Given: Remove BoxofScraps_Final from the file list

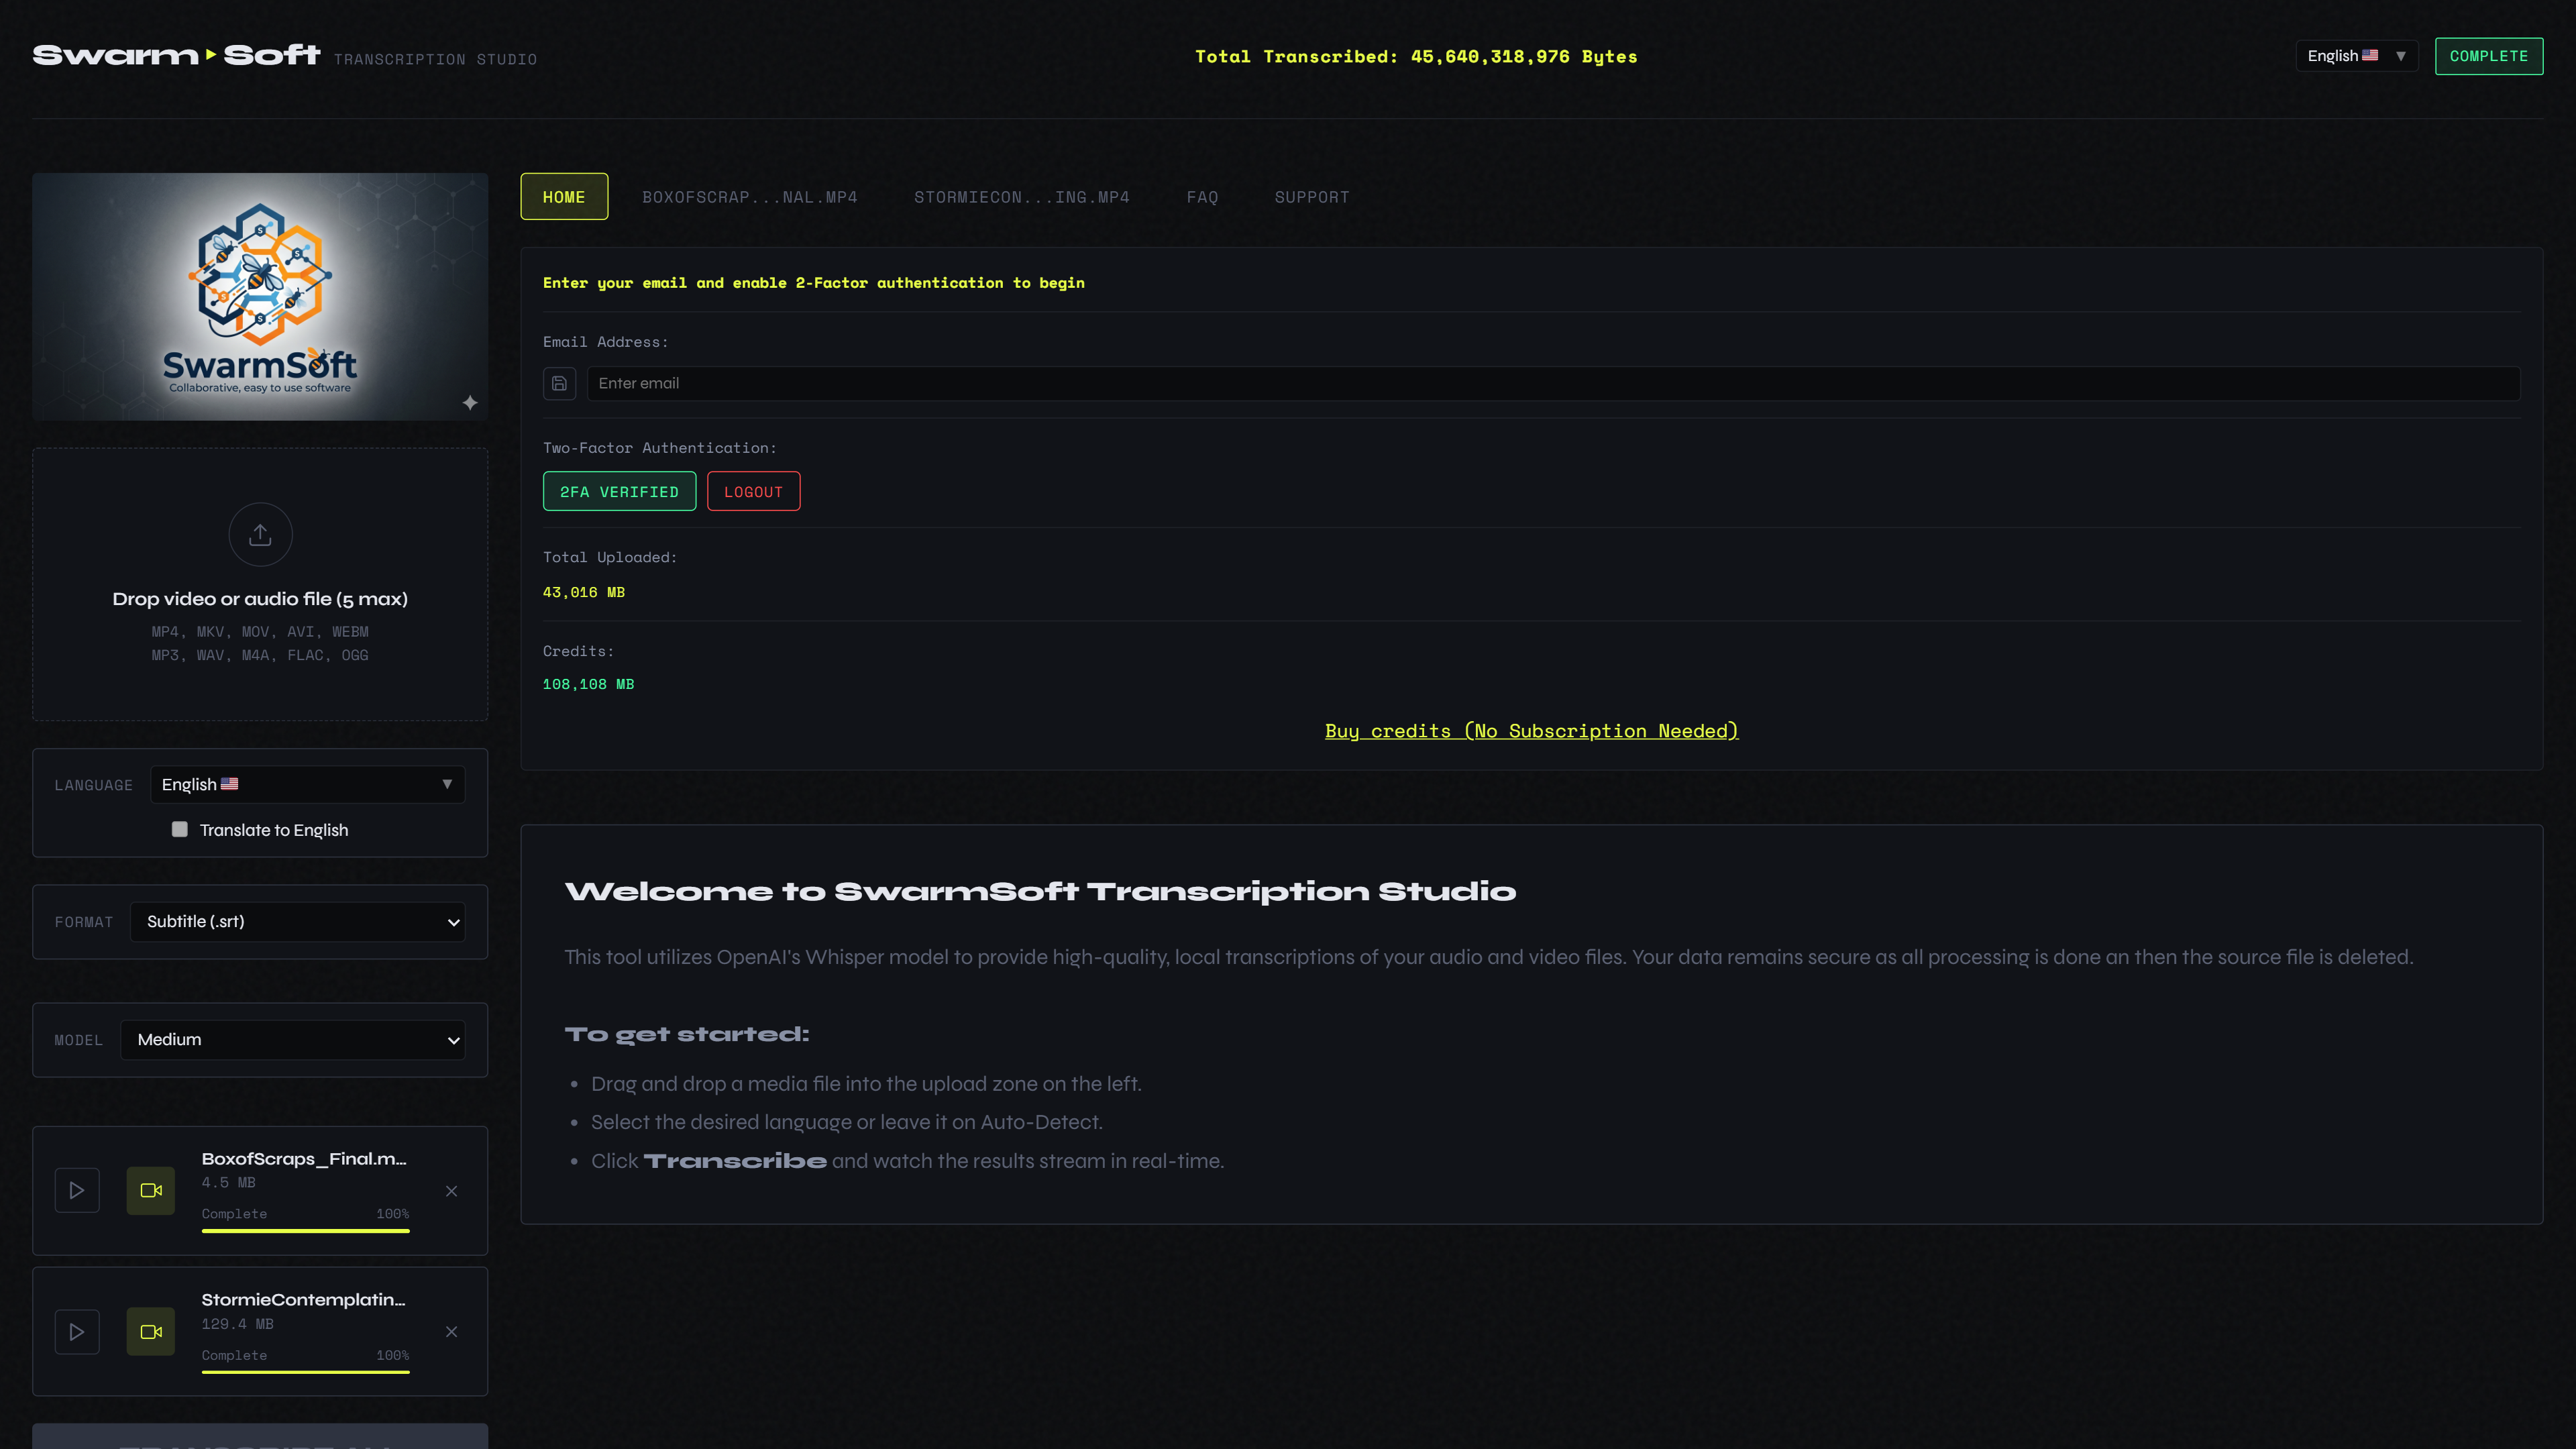Looking at the screenshot, I should pyautogui.click(x=452, y=1190).
